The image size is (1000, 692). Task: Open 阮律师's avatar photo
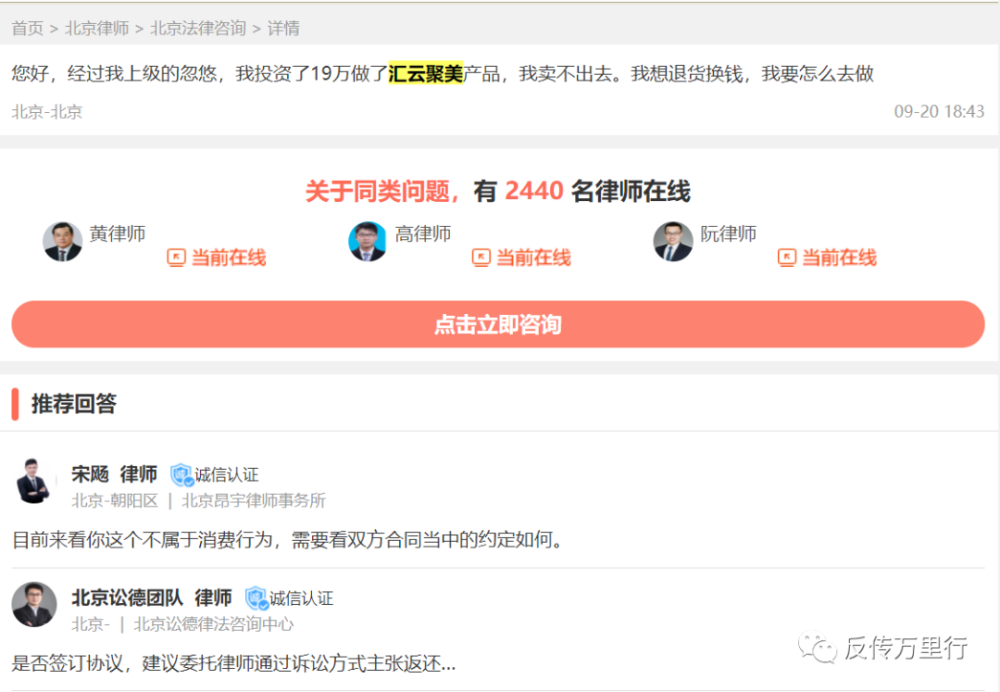click(x=673, y=241)
